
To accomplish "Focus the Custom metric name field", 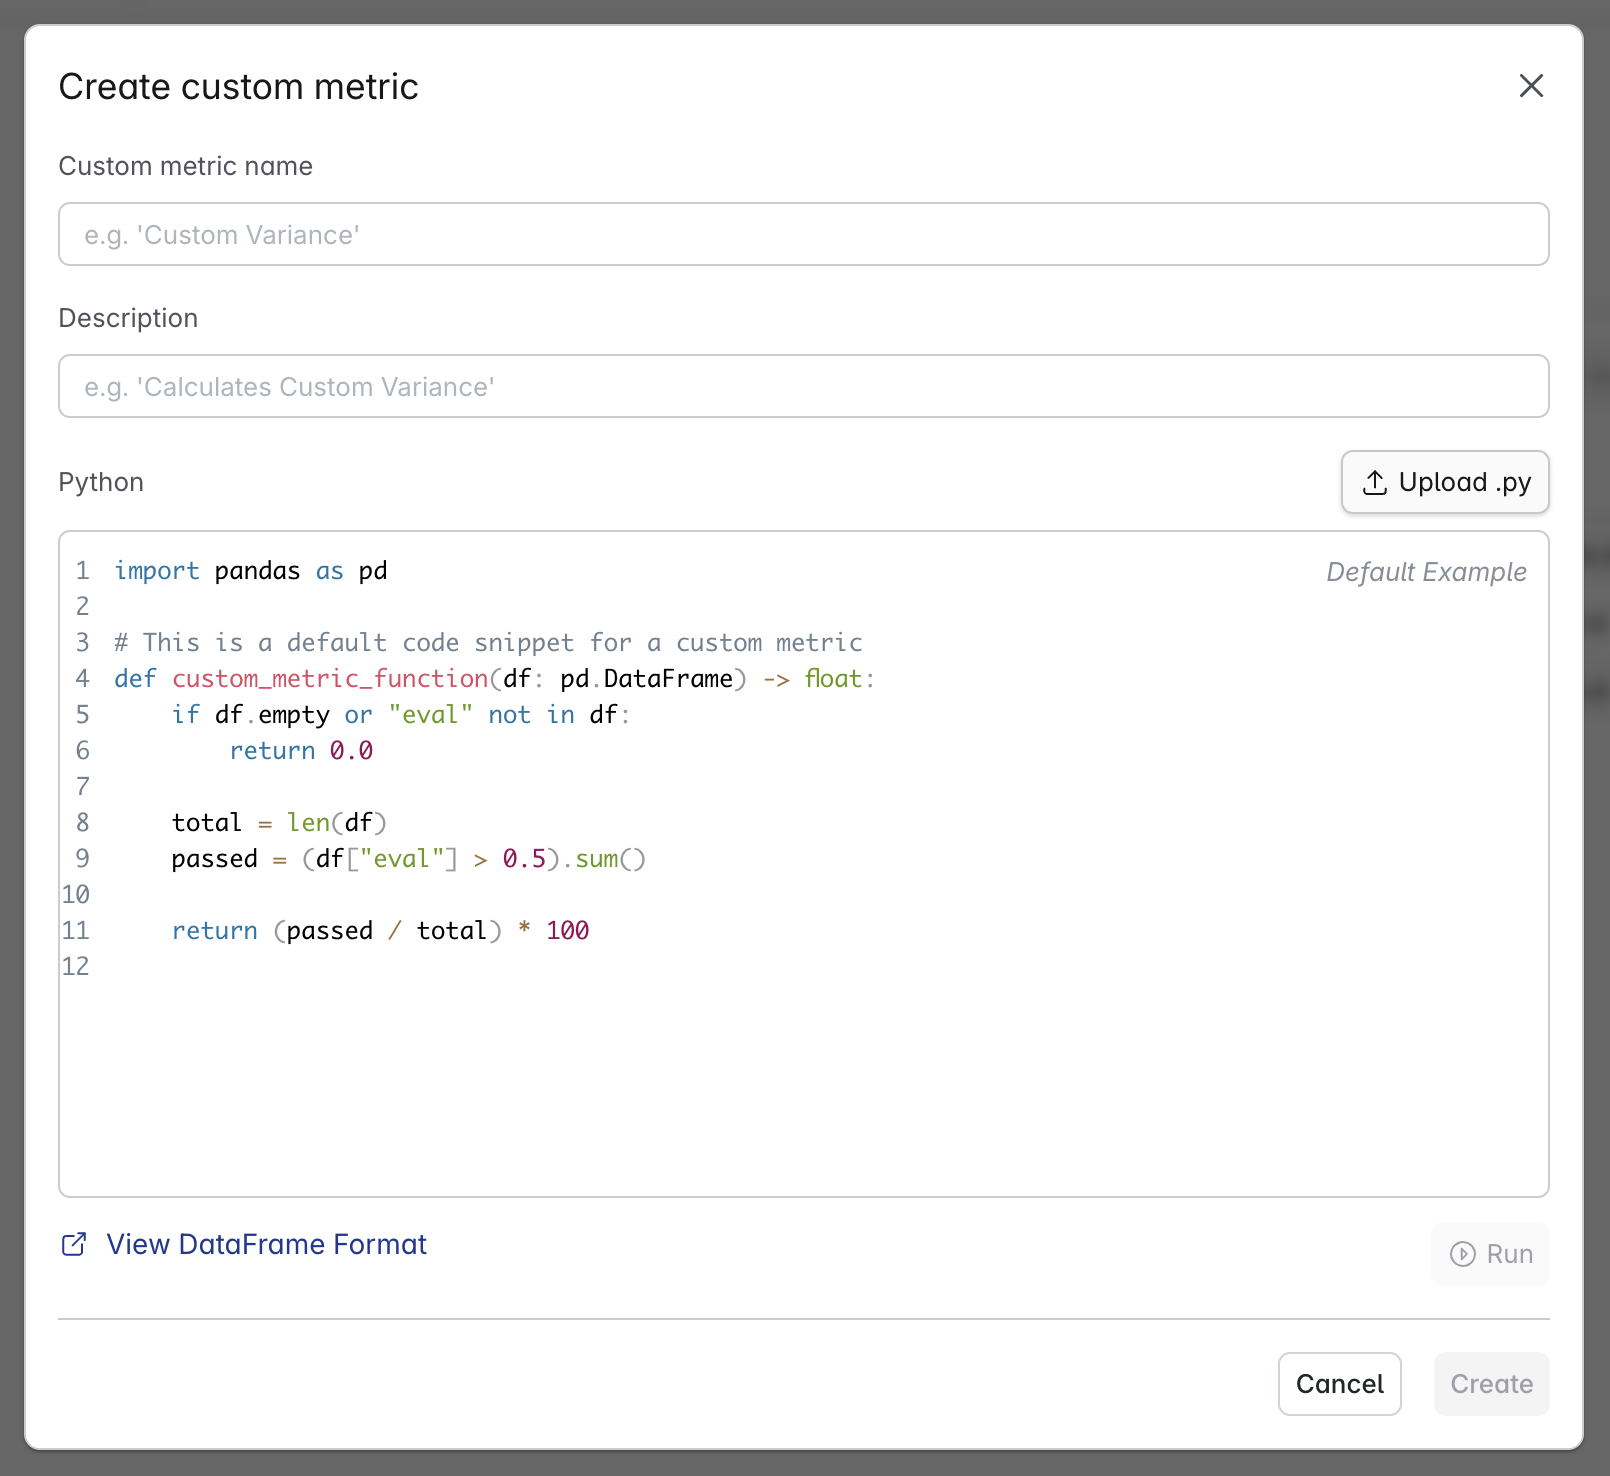I will coord(803,234).
